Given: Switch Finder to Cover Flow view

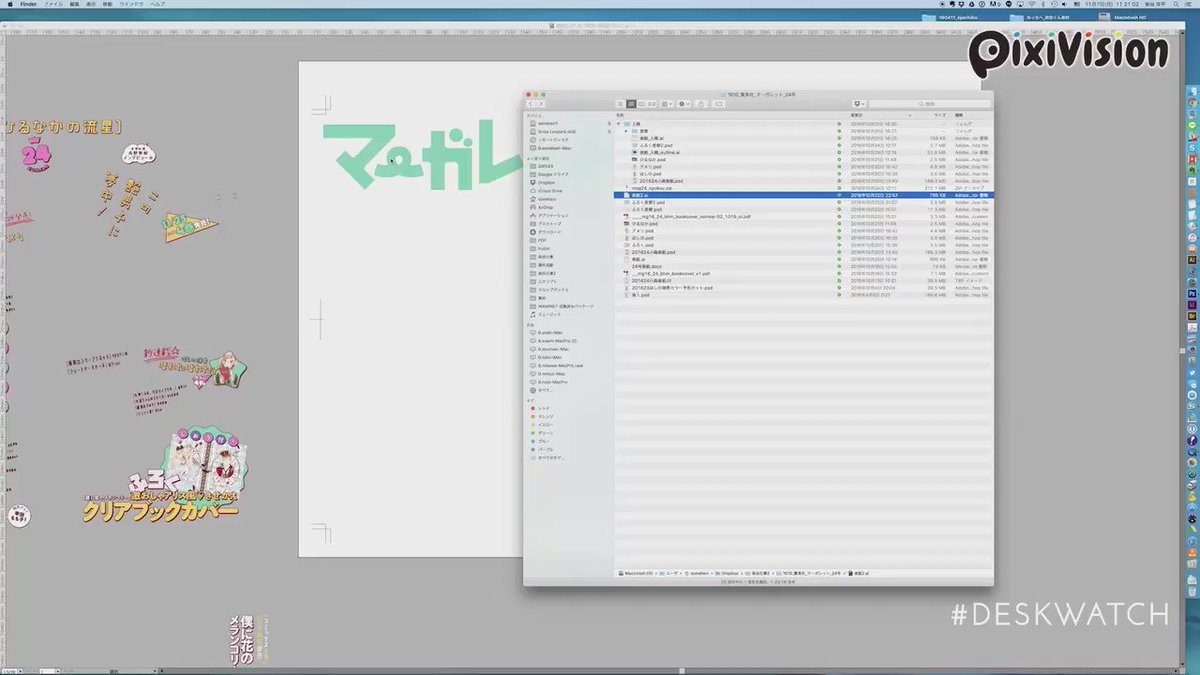Looking at the screenshot, I should coord(651,104).
